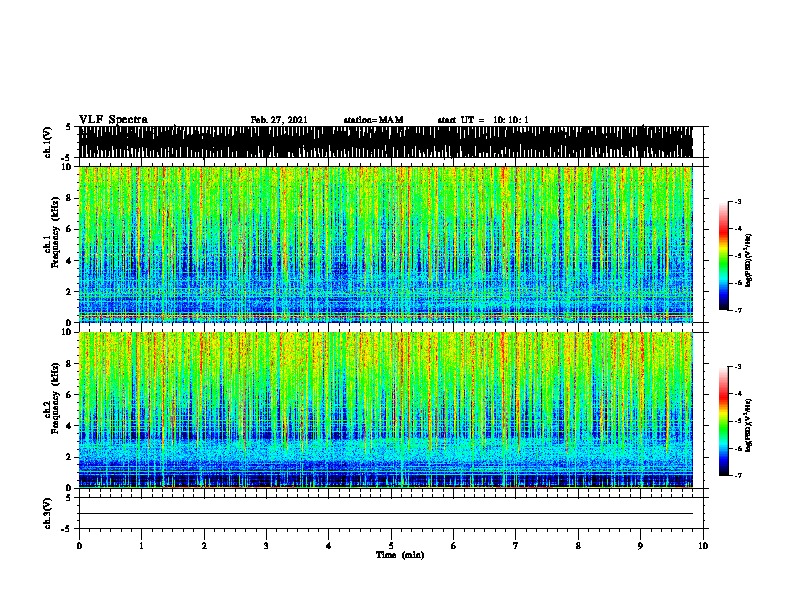
Task: Click the "Time (min)" axis title
Action: [x=400, y=555]
